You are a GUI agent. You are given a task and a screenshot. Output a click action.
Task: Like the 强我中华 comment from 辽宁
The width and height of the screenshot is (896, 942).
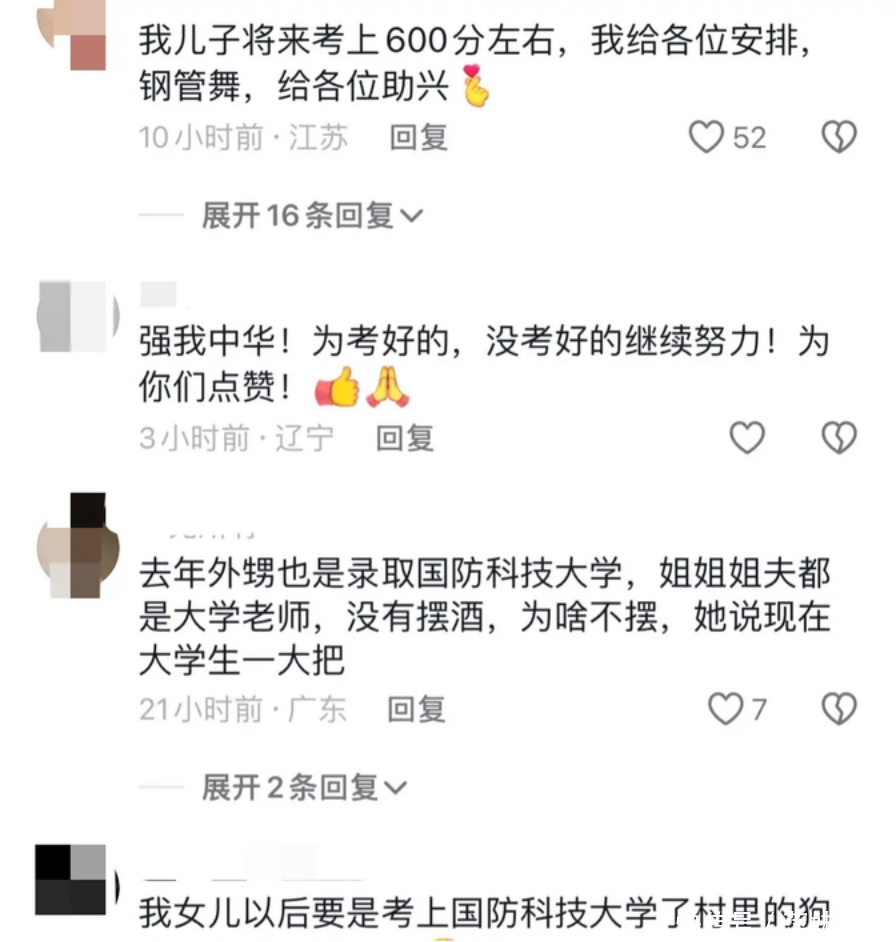pos(747,437)
